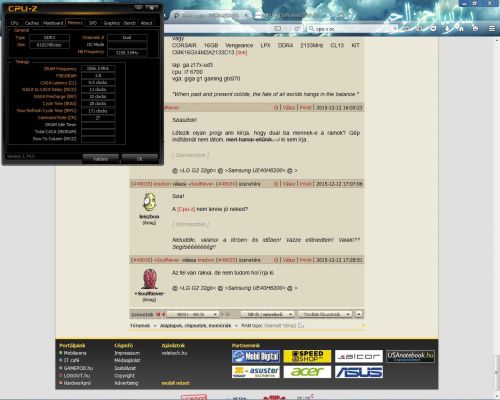
Task: Select the SPD tab in CPU-Z
Action: [x=93, y=23]
